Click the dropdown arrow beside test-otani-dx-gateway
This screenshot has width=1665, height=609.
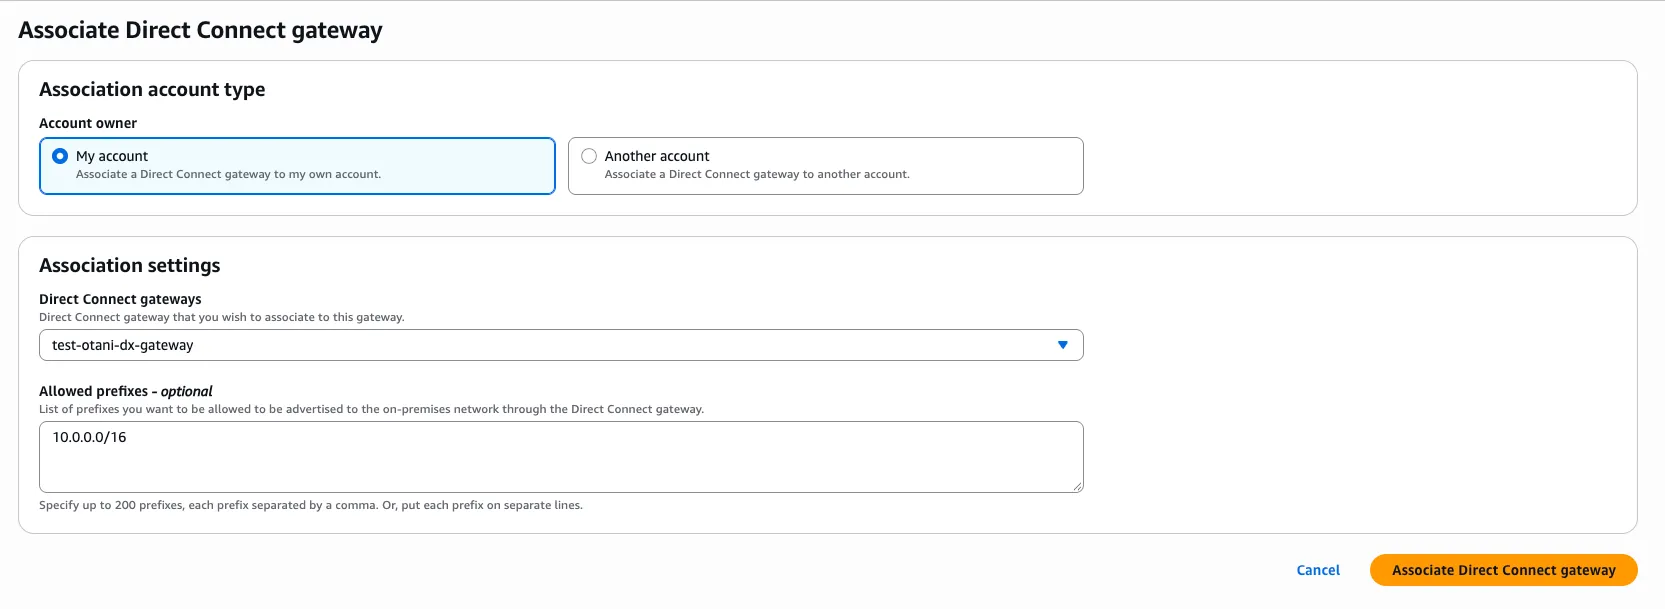coord(1063,345)
